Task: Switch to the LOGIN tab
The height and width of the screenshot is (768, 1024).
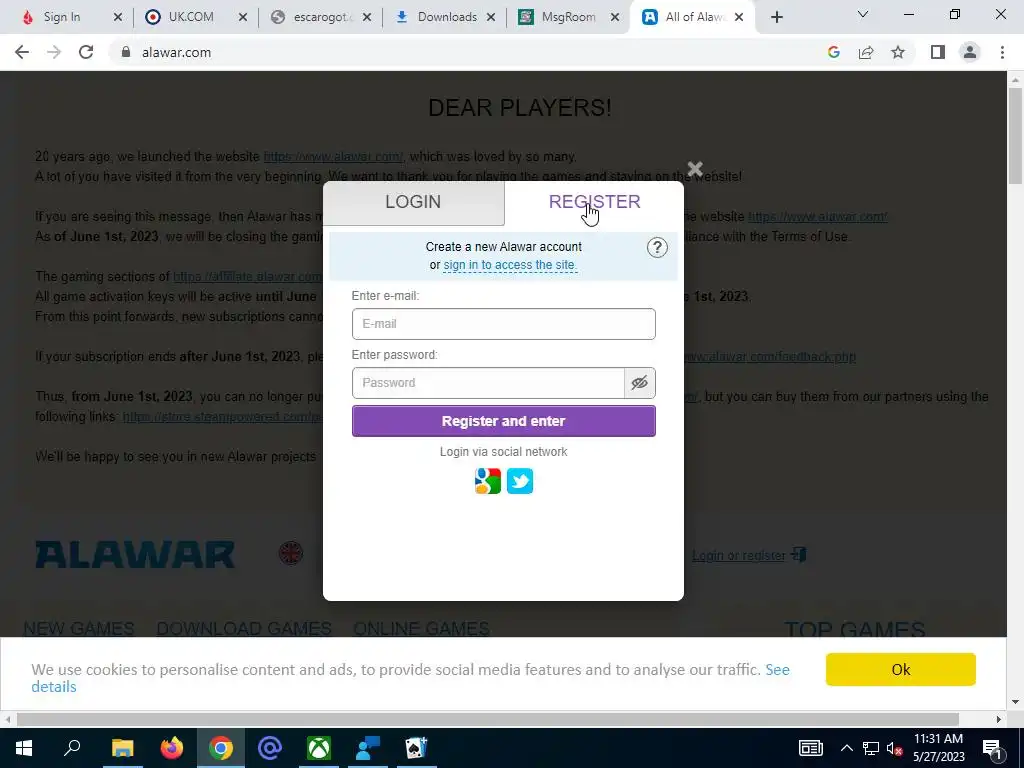Action: click(x=413, y=202)
